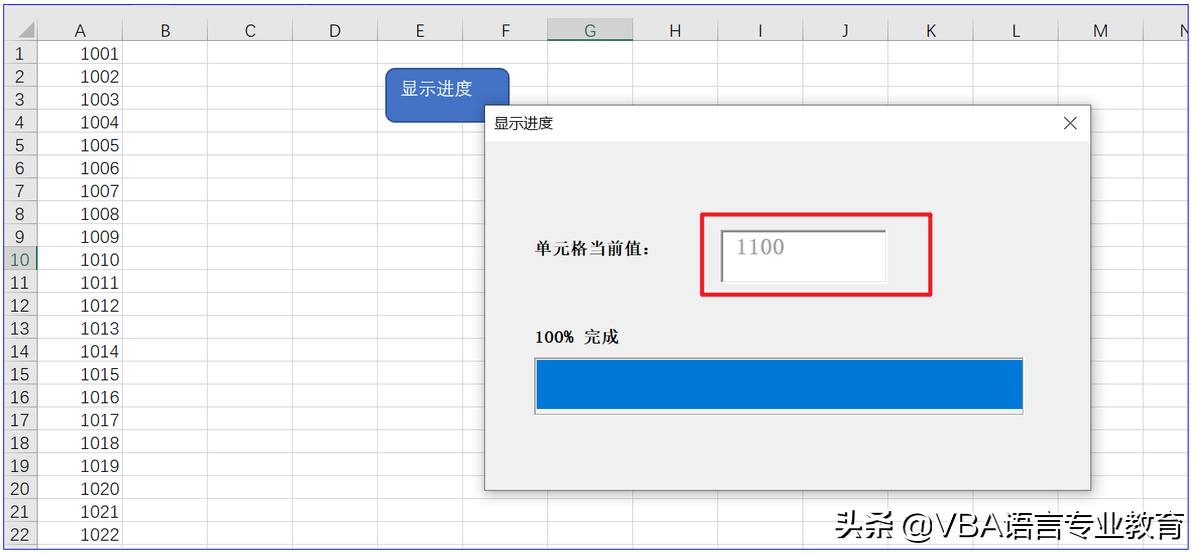The image size is (1200, 557).
Task: Click cell containing 1002
Action: tap(80, 76)
